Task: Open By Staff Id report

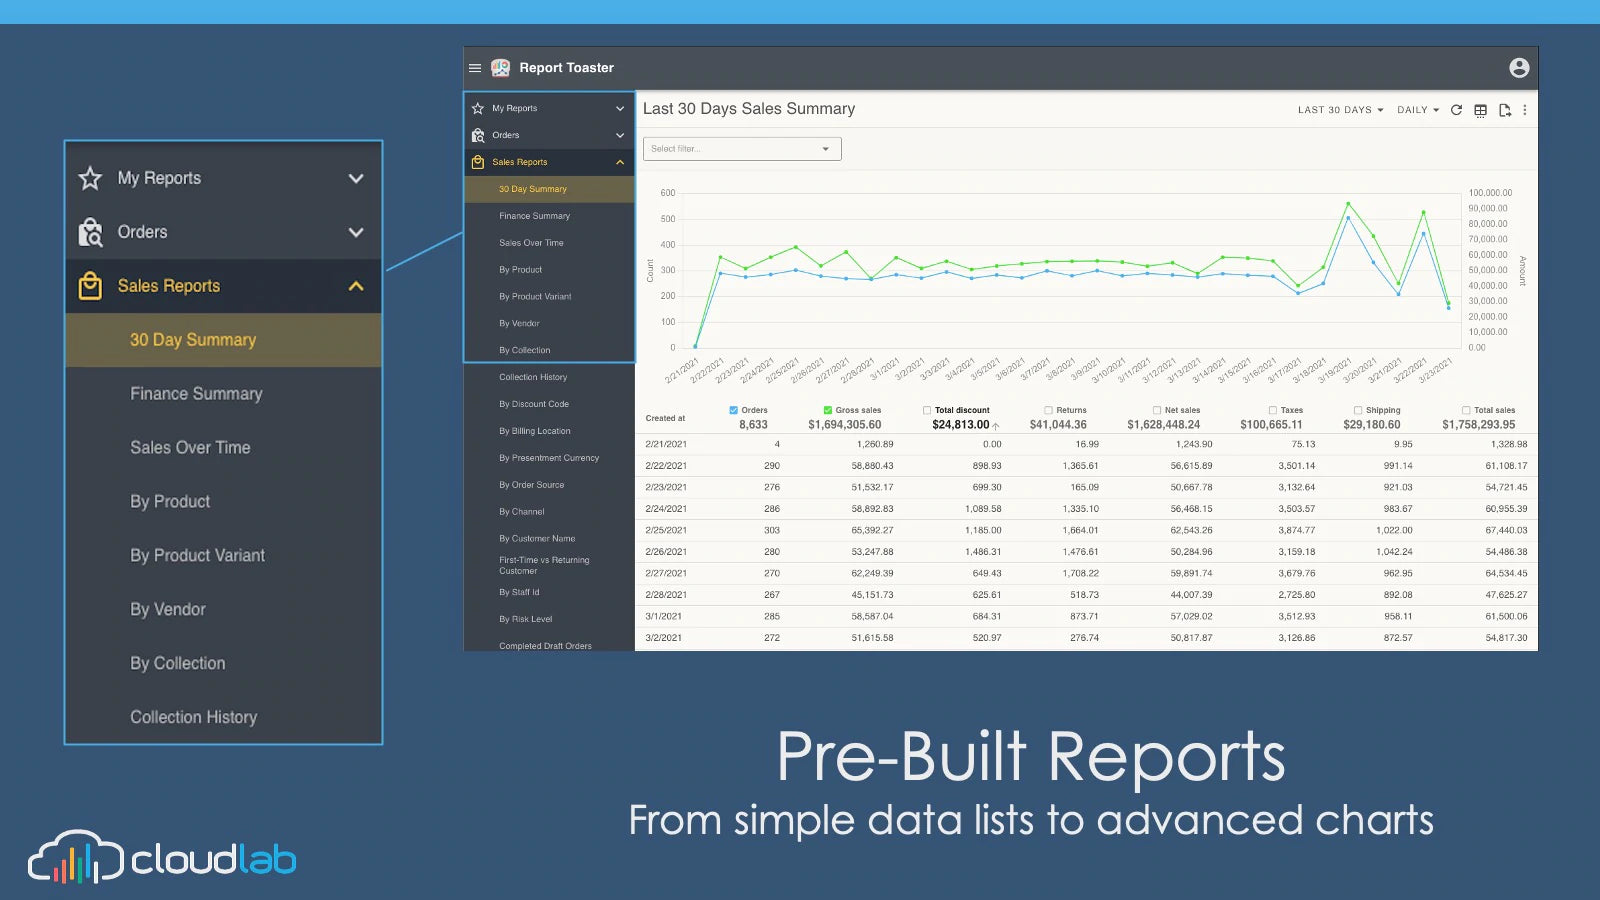Action: (x=549, y=592)
